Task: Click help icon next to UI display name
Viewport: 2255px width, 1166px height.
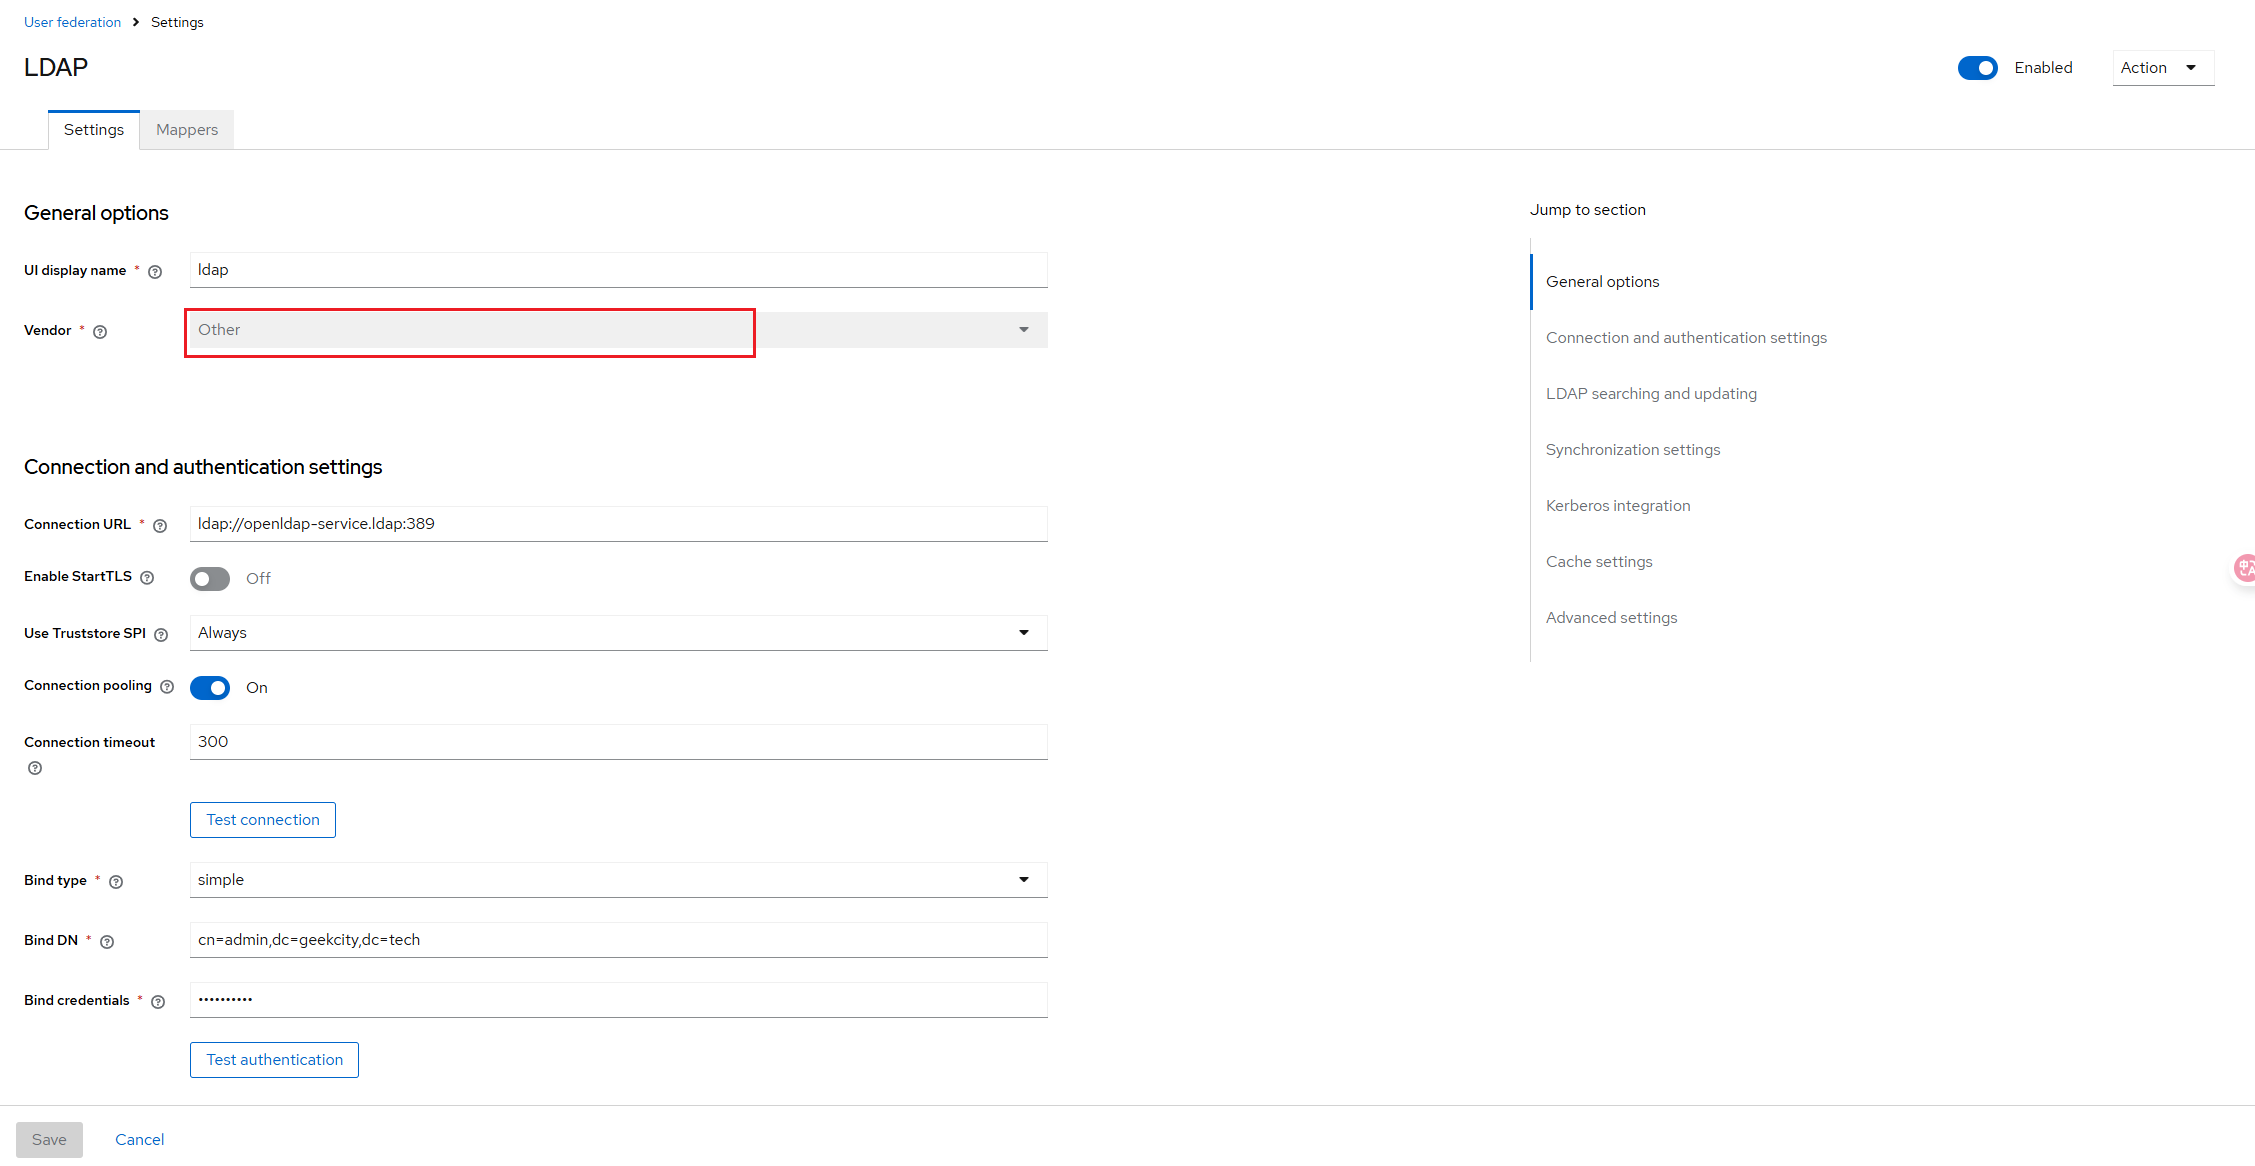Action: coord(155,272)
